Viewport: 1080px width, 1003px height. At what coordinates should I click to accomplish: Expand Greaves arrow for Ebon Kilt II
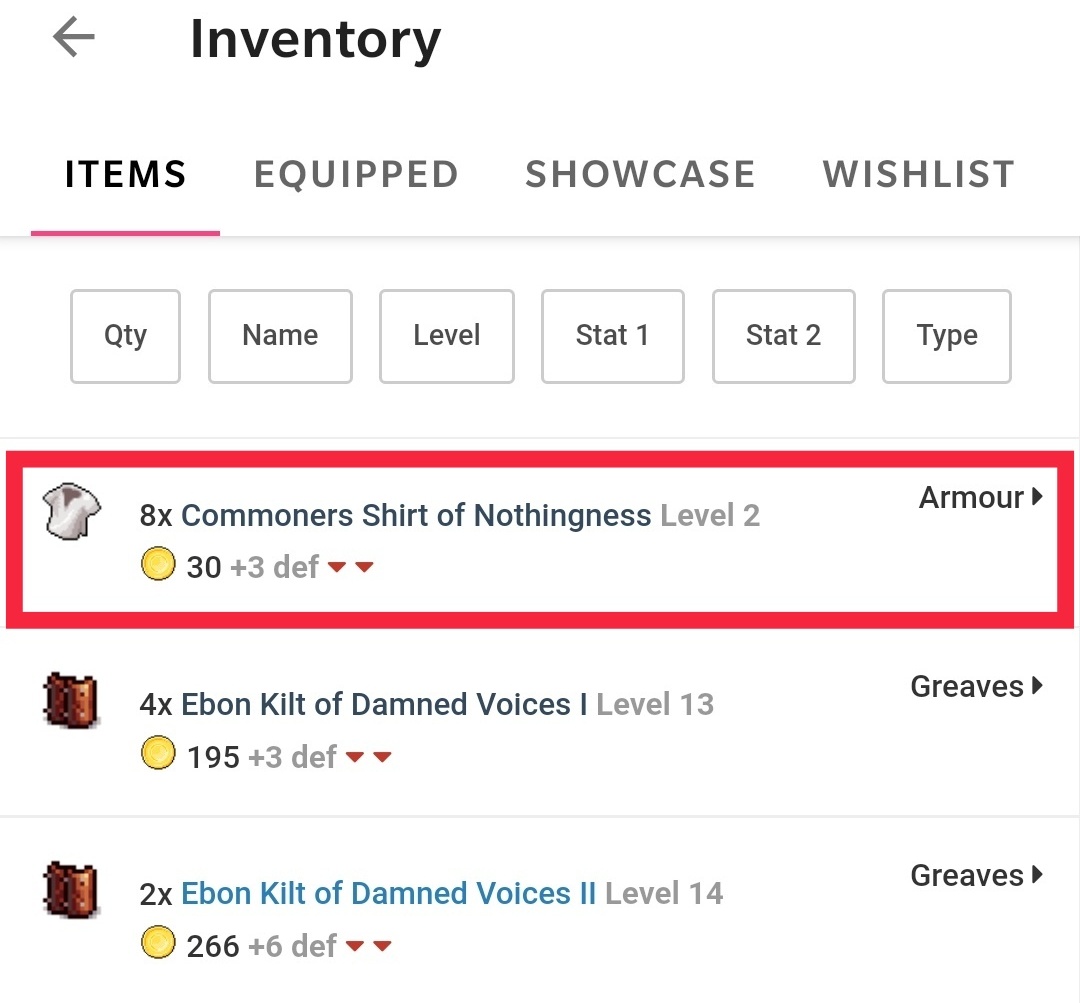pos(1037,875)
